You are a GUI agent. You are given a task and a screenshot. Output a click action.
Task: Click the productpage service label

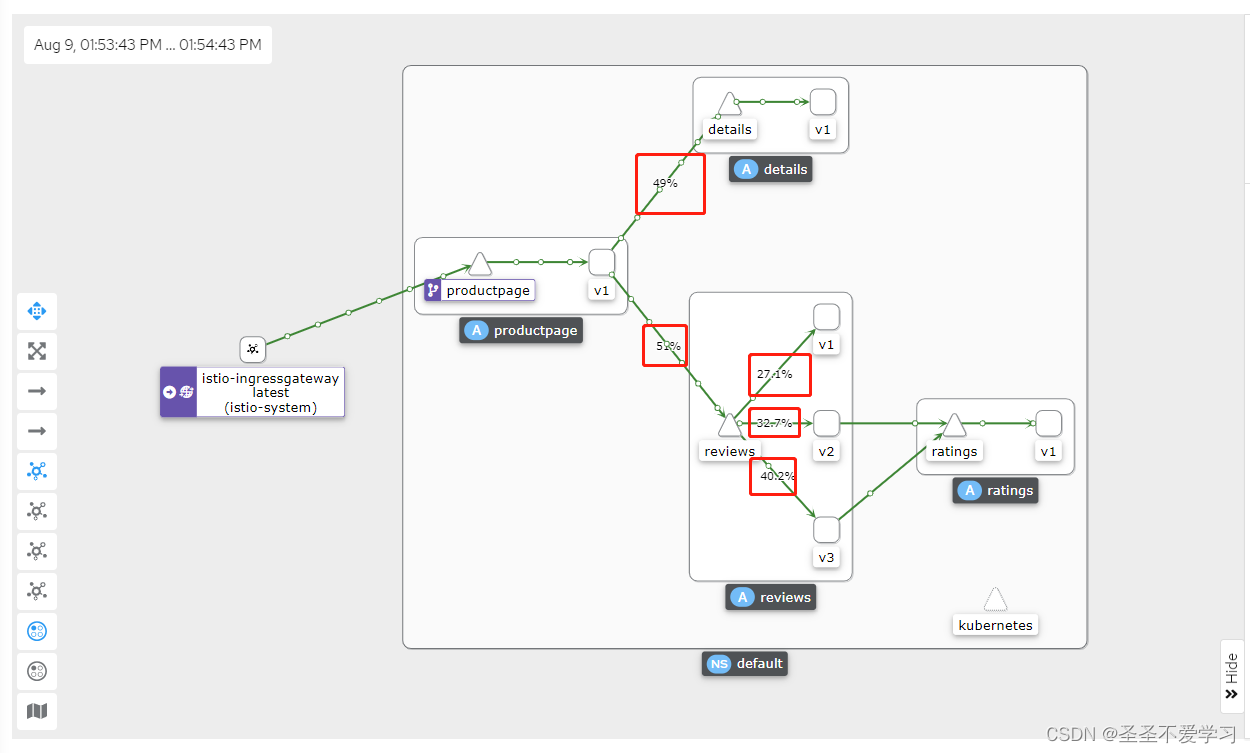pos(488,290)
